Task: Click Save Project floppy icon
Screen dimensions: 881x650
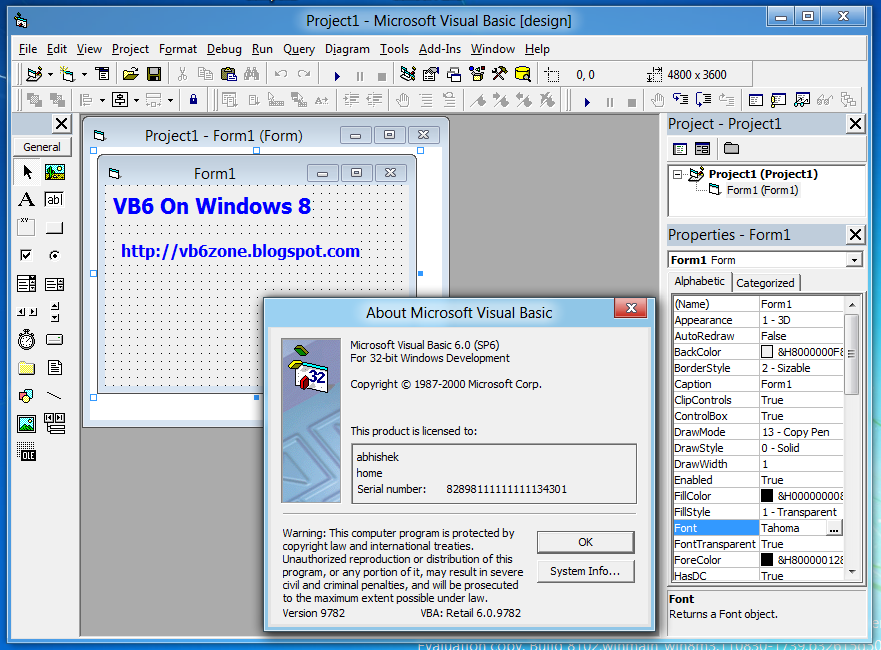Action: tap(153, 74)
